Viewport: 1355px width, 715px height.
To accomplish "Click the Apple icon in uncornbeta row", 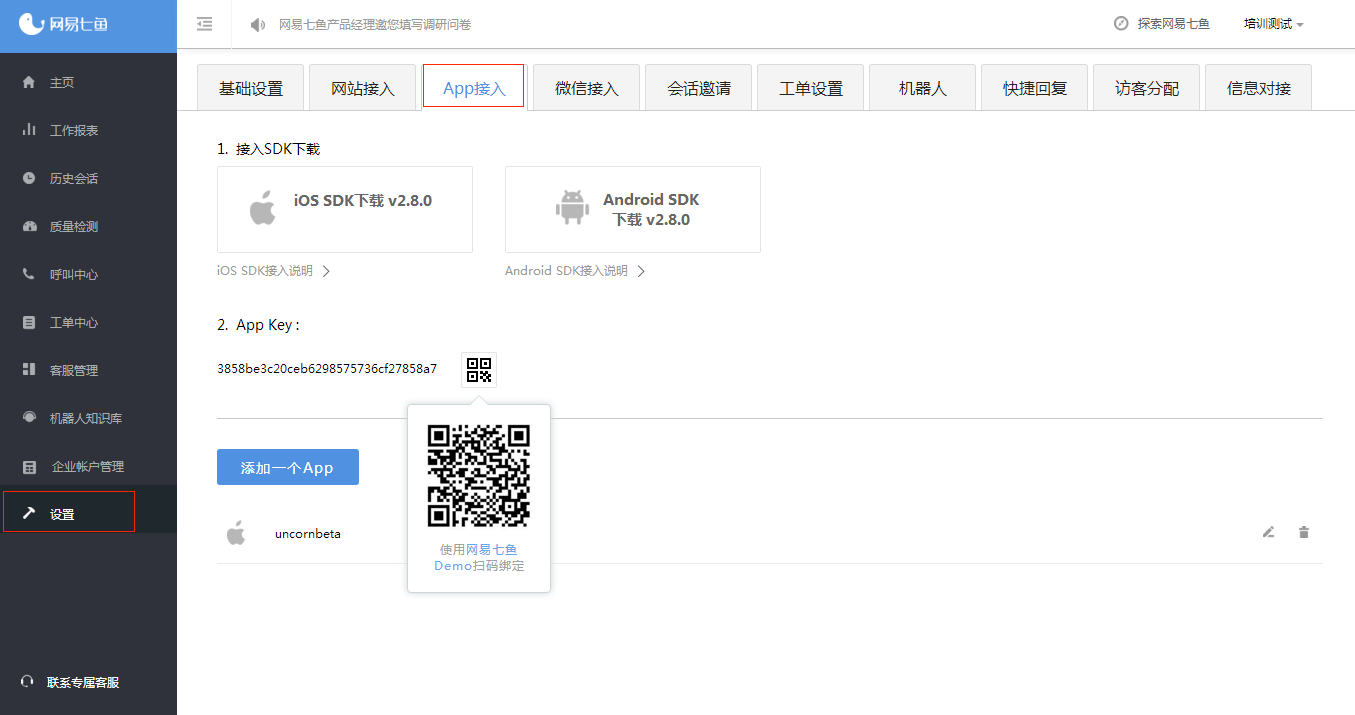I will pos(236,533).
